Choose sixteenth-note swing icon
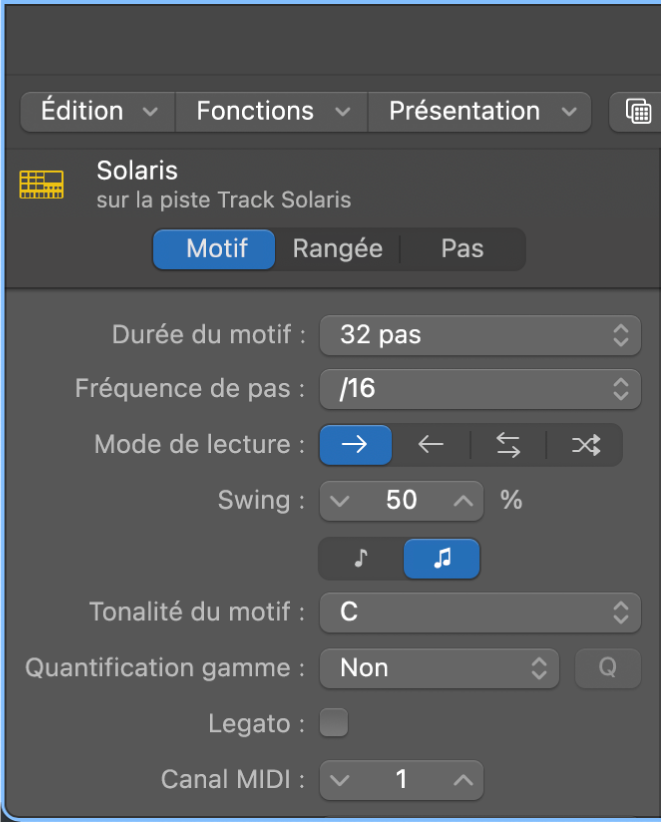Image resolution: width=662 pixels, height=822 pixels. point(441,559)
